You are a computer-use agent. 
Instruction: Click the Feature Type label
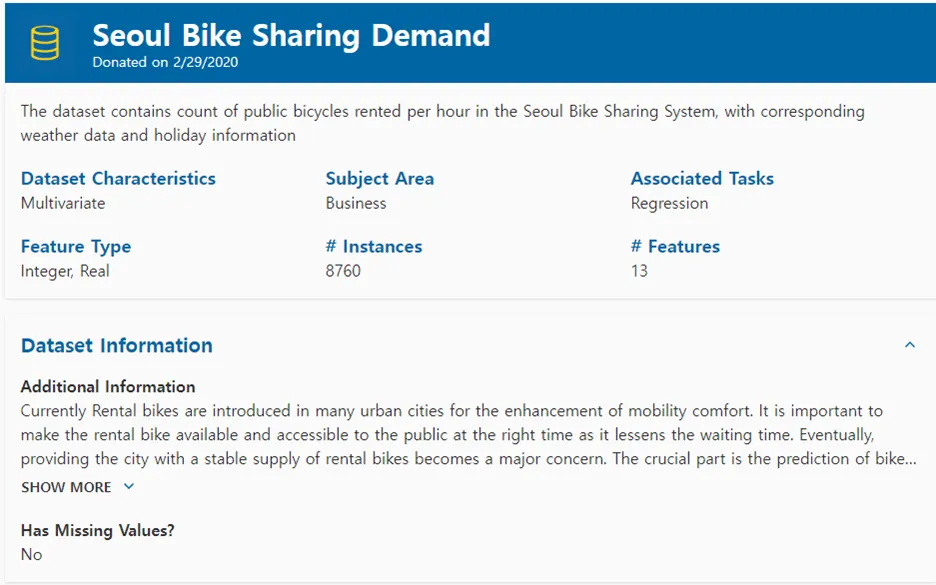pyautogui.click(x=76, y=247)
